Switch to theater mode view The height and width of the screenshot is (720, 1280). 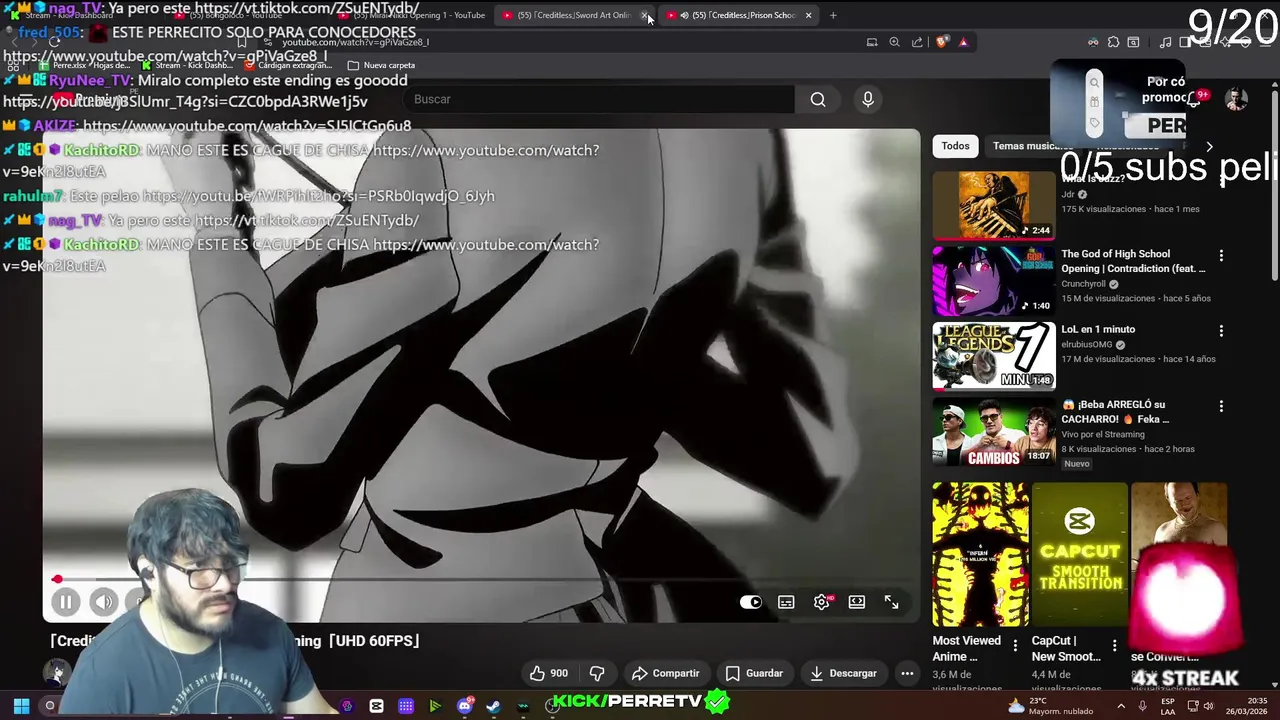coord(857,602)
